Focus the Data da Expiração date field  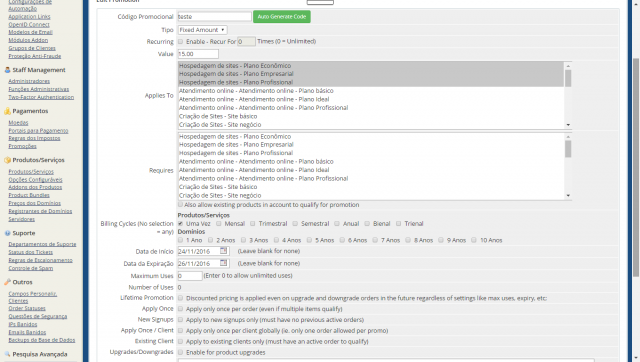pyautogui.click(x=198, y=263)
